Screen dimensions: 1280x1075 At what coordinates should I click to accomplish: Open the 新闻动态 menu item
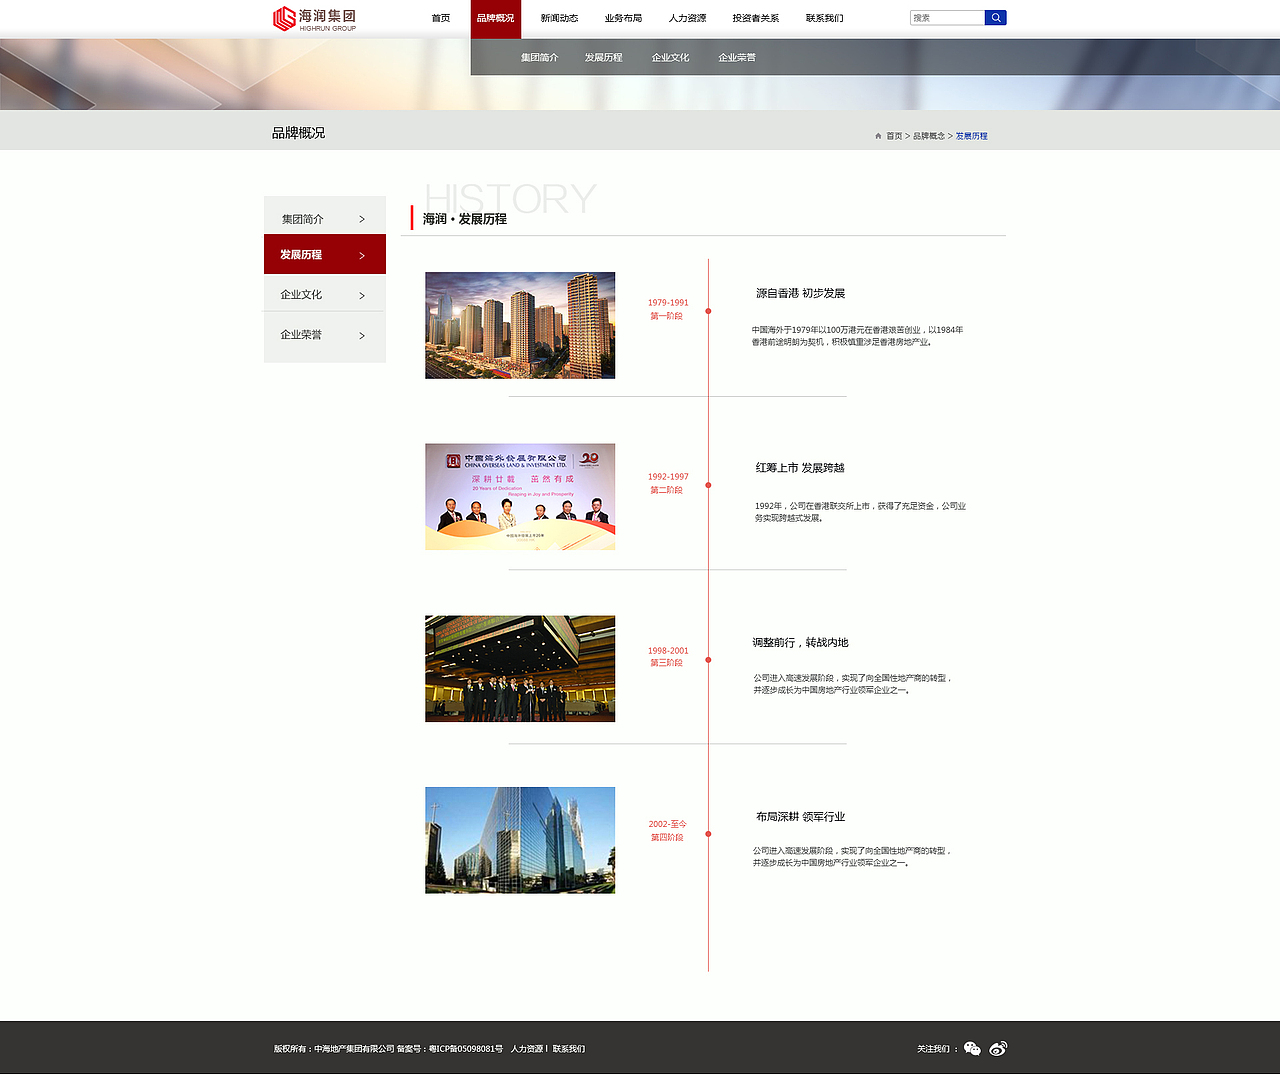click(559, 18)
